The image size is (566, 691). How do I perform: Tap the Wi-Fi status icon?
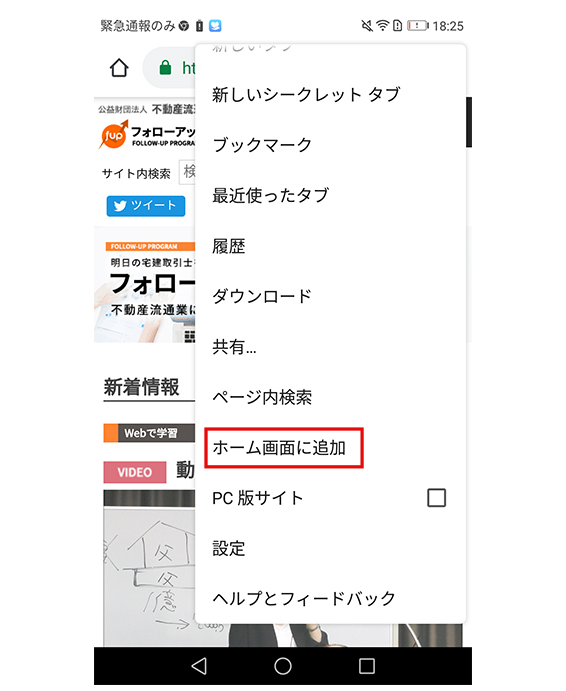(383, 26)
